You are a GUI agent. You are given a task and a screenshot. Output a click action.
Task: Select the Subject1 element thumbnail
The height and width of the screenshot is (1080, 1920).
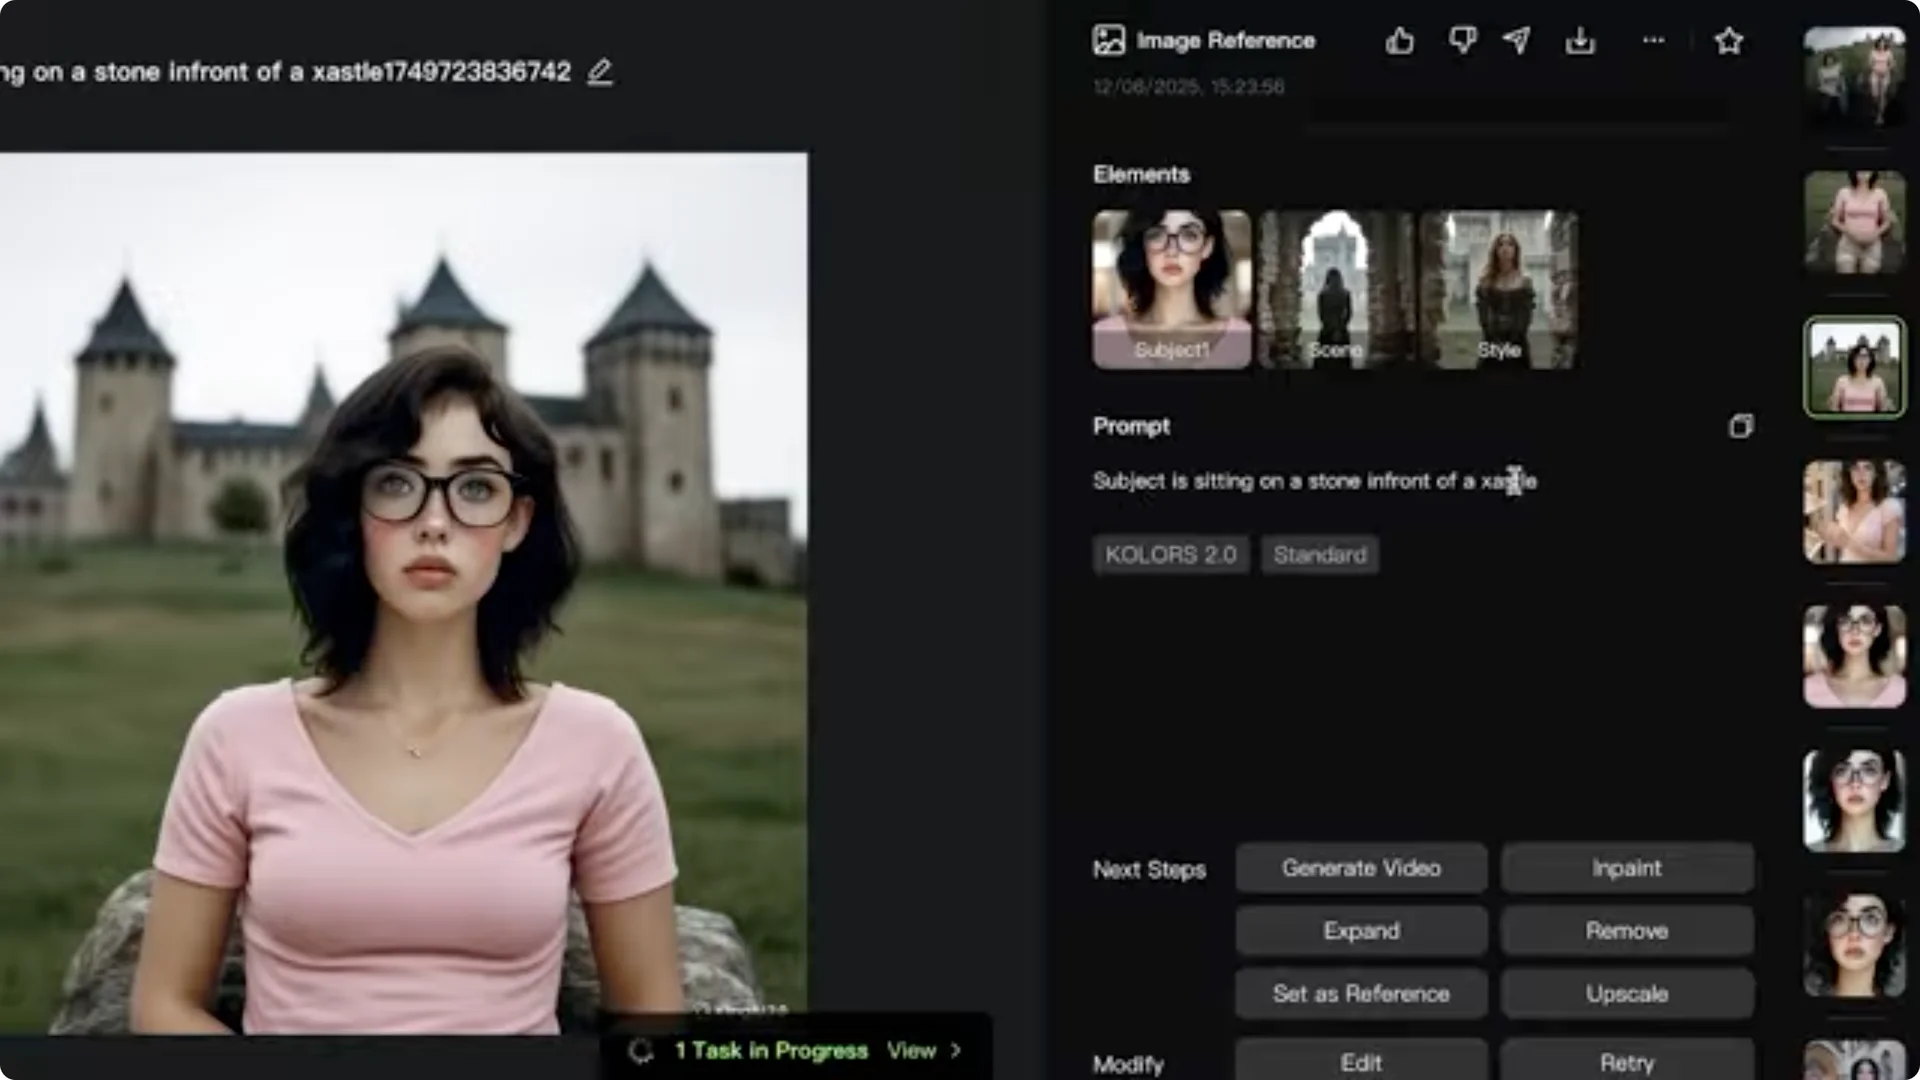point(1171,290)
